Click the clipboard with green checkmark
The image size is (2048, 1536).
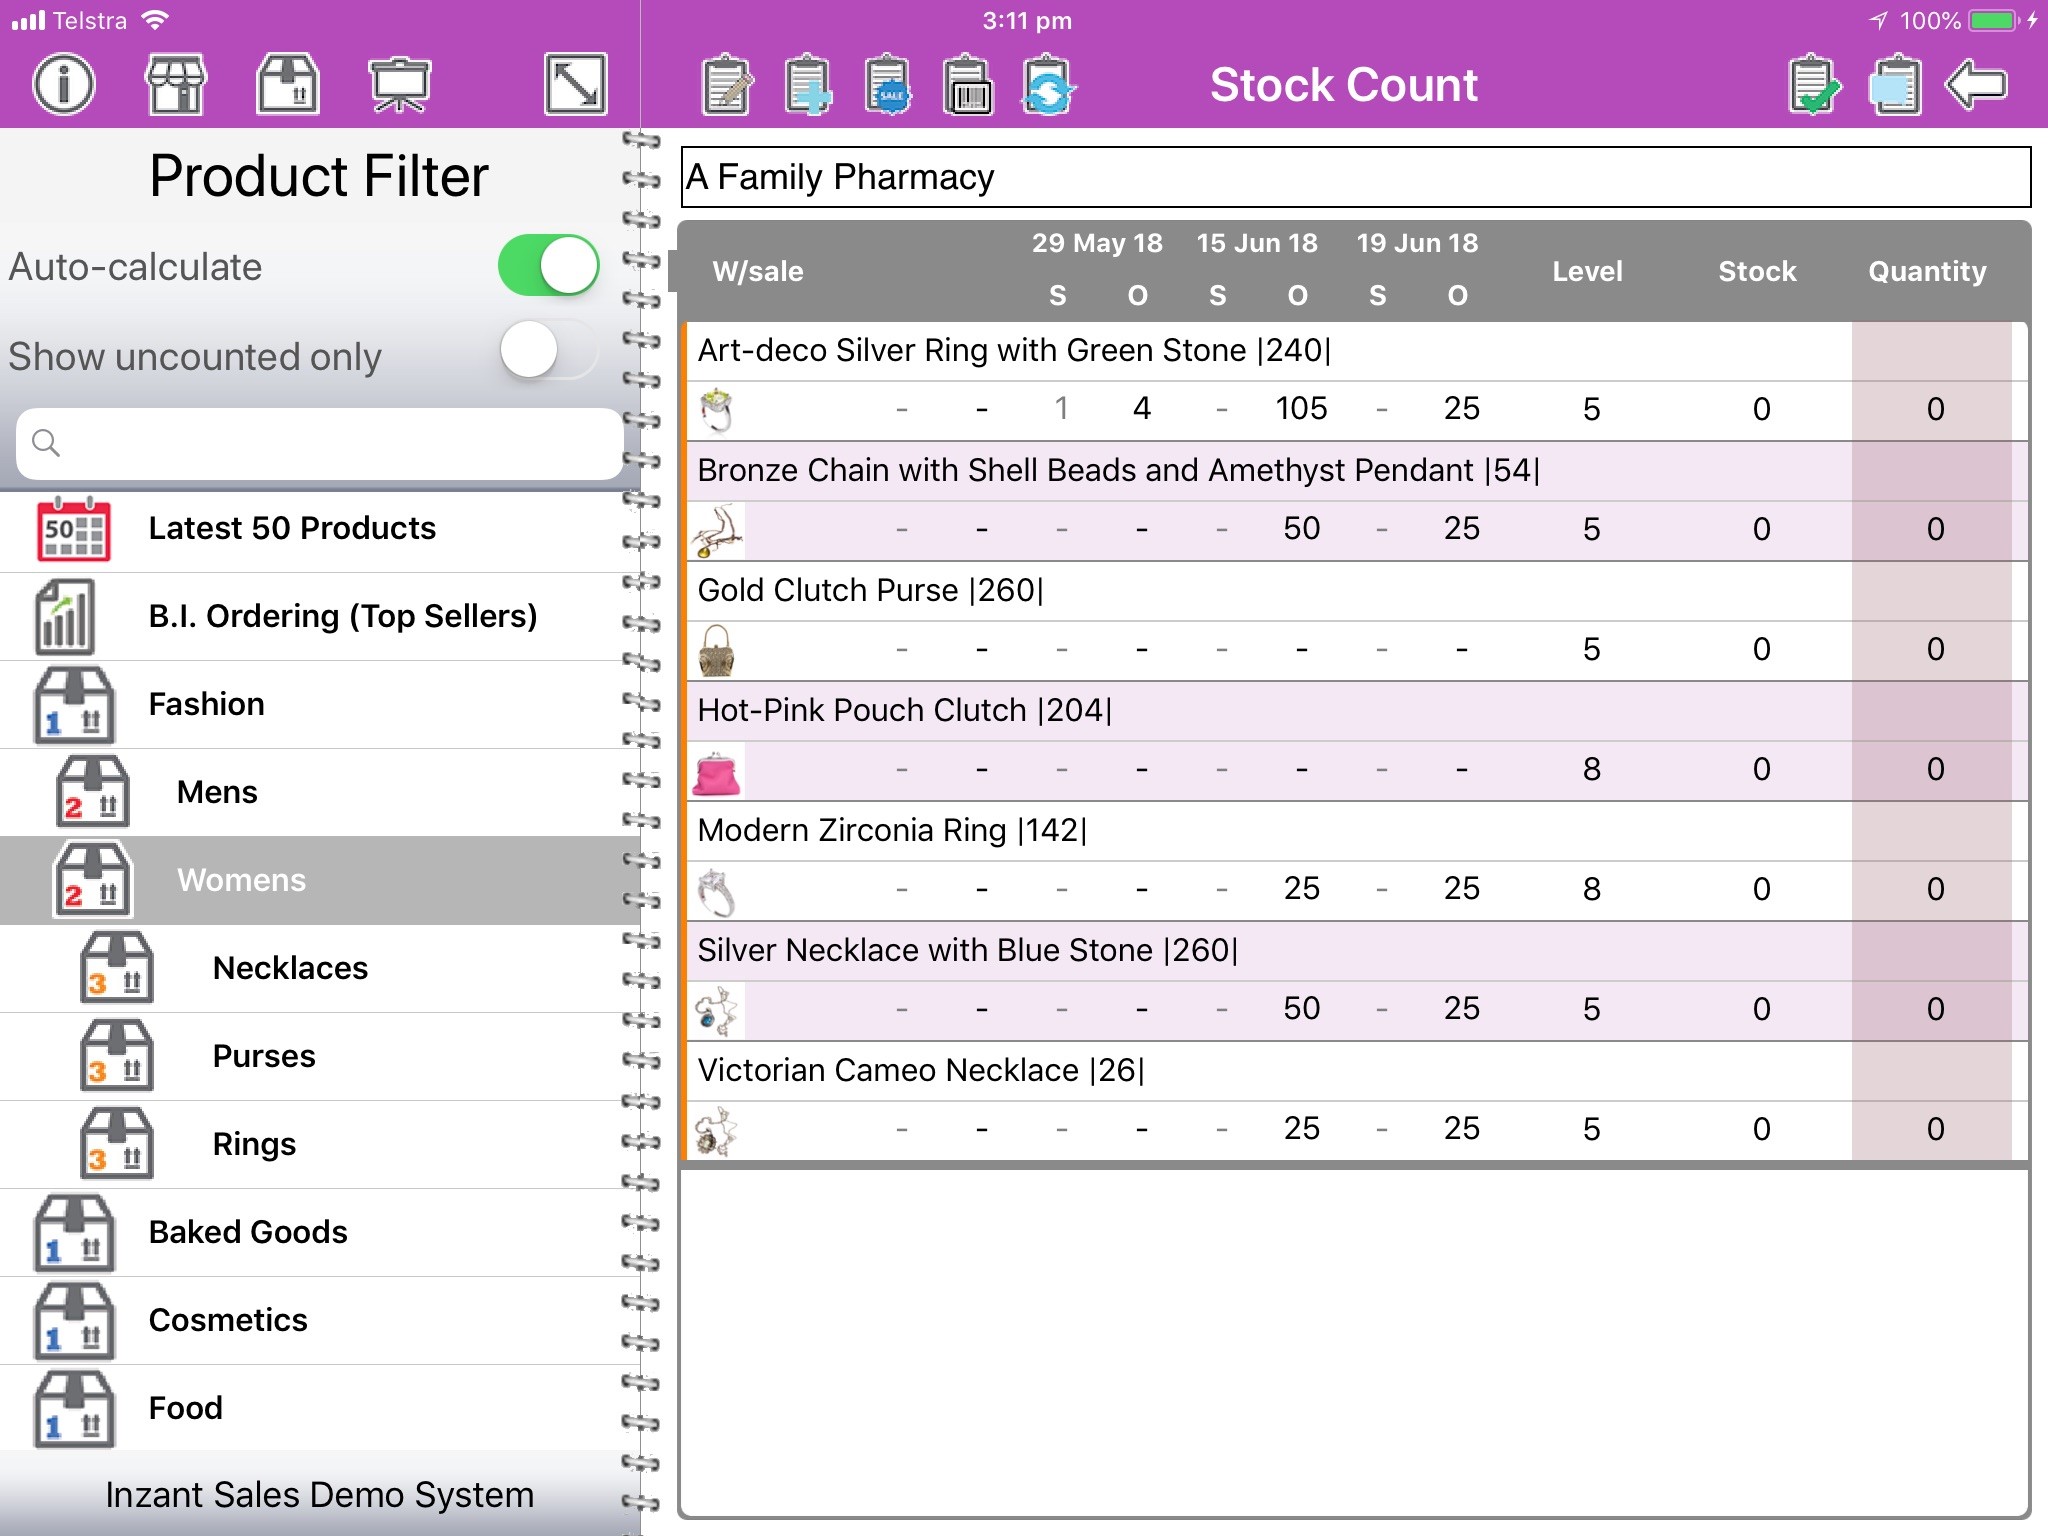(1814, 85)
